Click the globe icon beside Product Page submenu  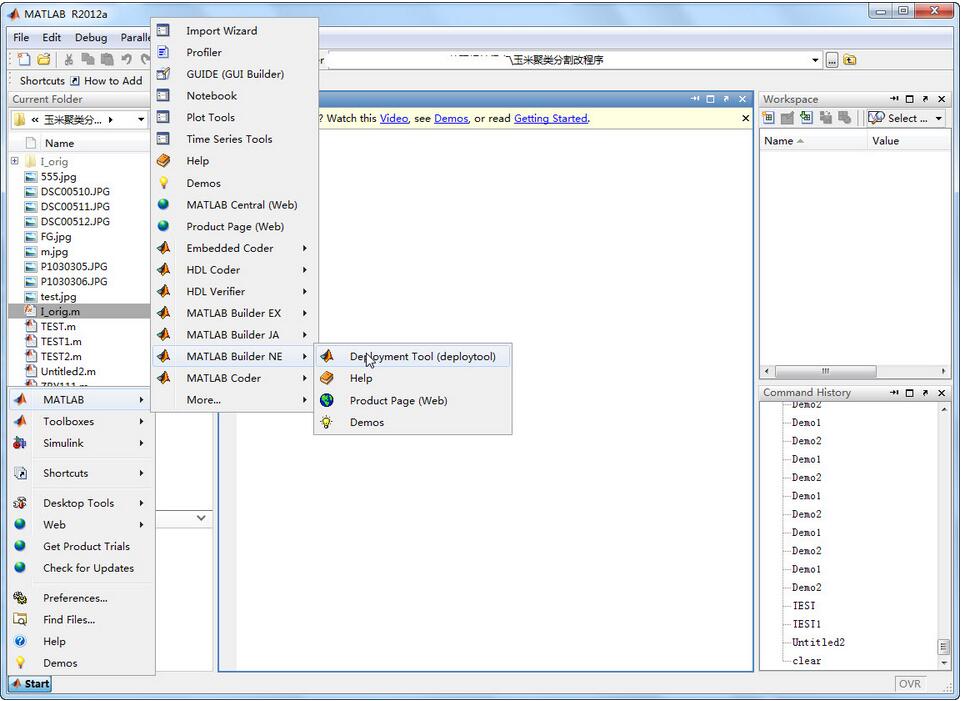[x=327, y=400]
